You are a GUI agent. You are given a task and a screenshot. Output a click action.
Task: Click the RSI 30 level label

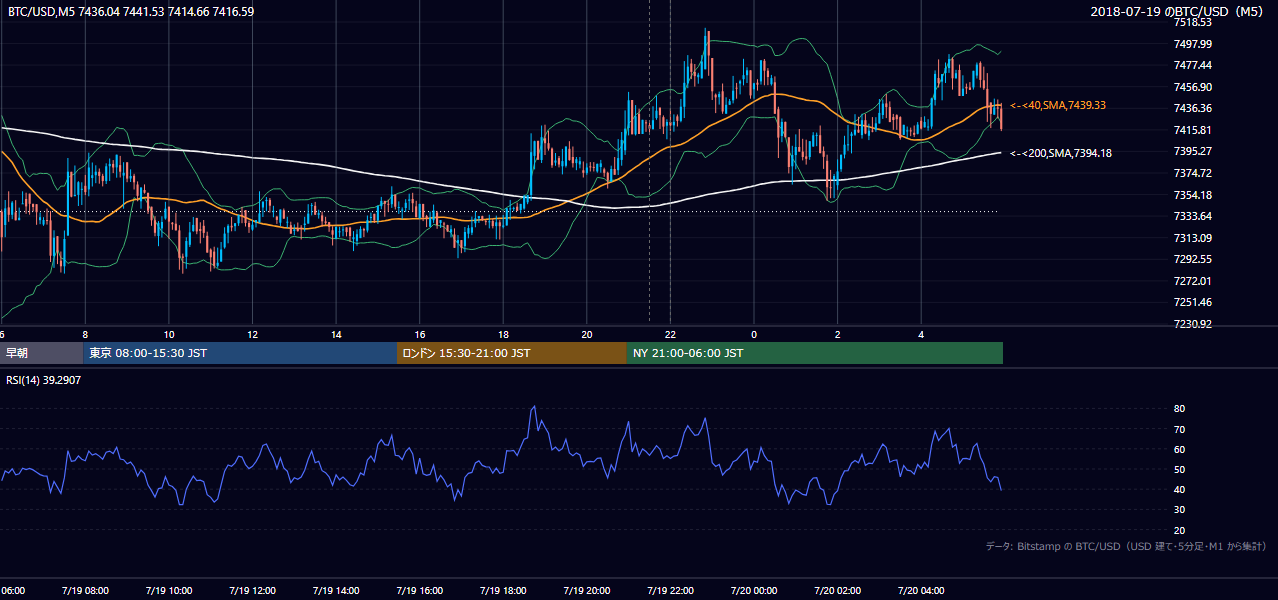pyautogui.click(x=1179, y=510)
